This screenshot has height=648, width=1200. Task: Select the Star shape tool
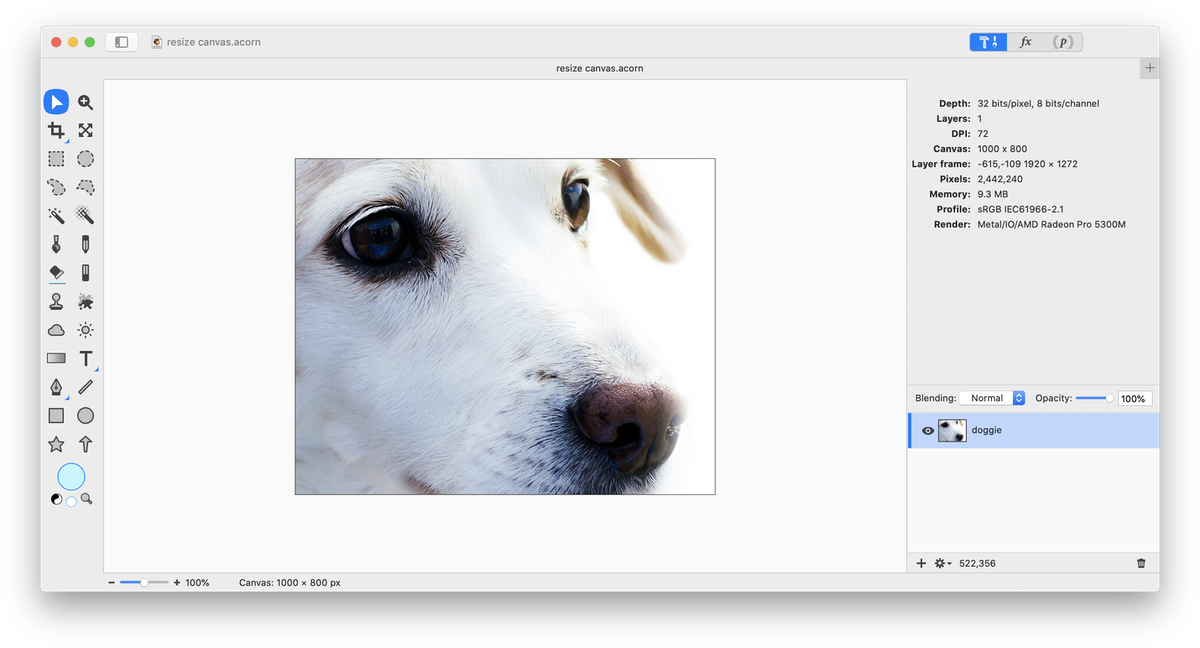pyautogui.click(x=56, y=444)
